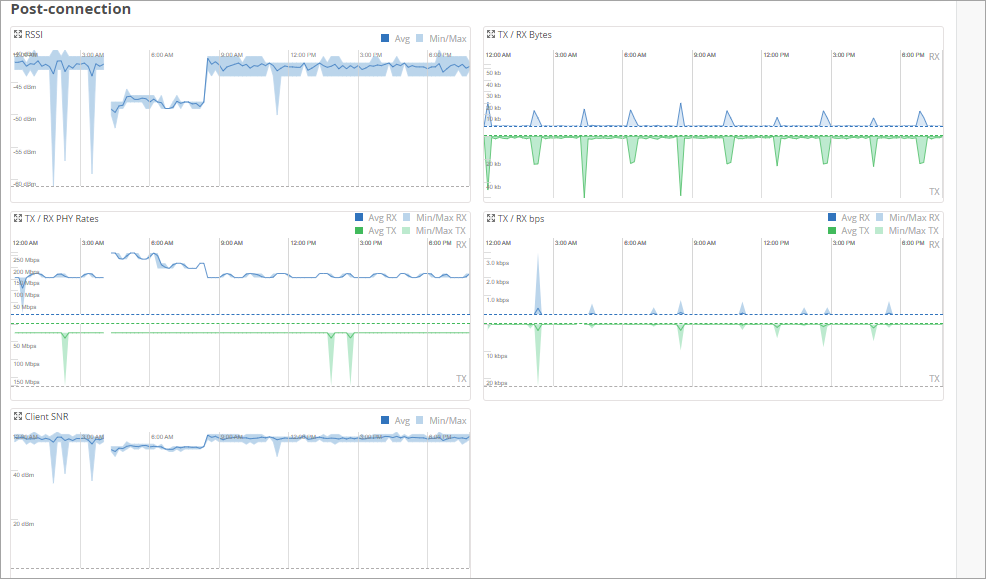Screen dimensions: 986x579
Task: Click the Post-connection section heading
Action: pyautogui.click(x=71, y=9)
